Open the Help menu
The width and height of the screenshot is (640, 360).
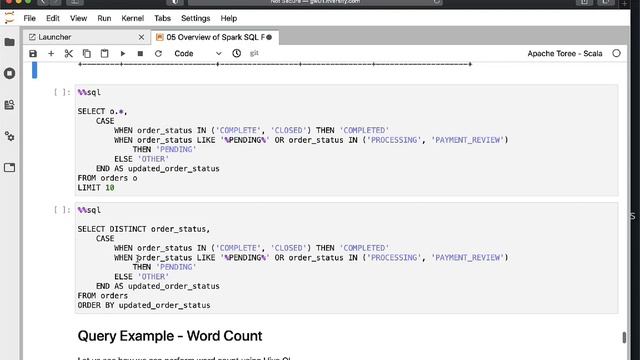tap(229, 18)
